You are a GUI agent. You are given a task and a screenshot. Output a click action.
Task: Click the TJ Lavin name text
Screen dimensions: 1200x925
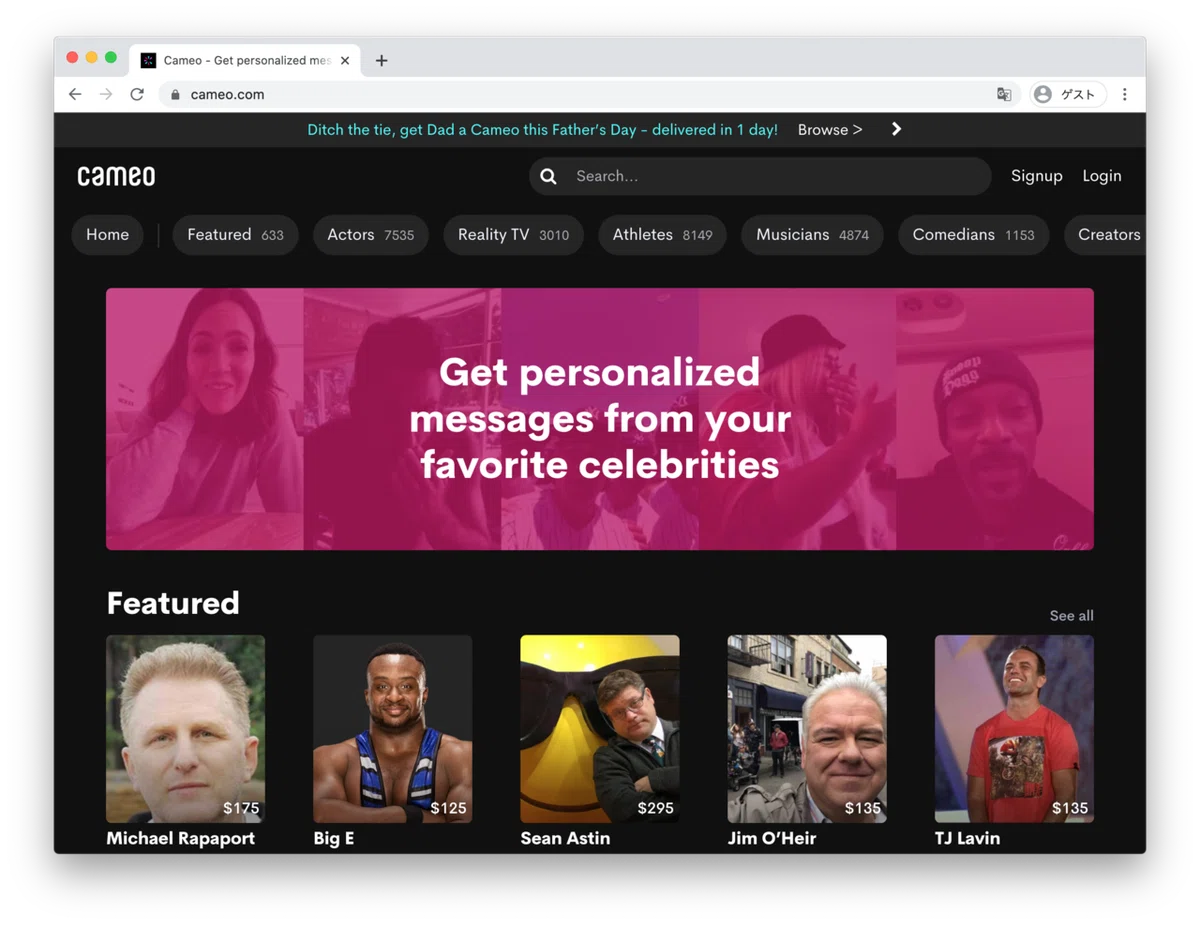967,838
